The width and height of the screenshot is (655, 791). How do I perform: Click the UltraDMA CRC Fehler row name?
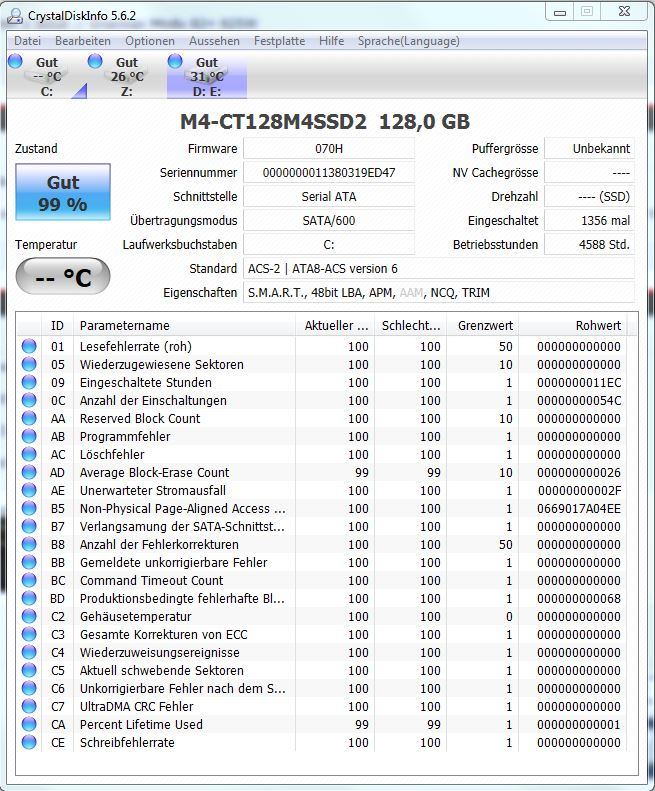[x=136, y=706]
